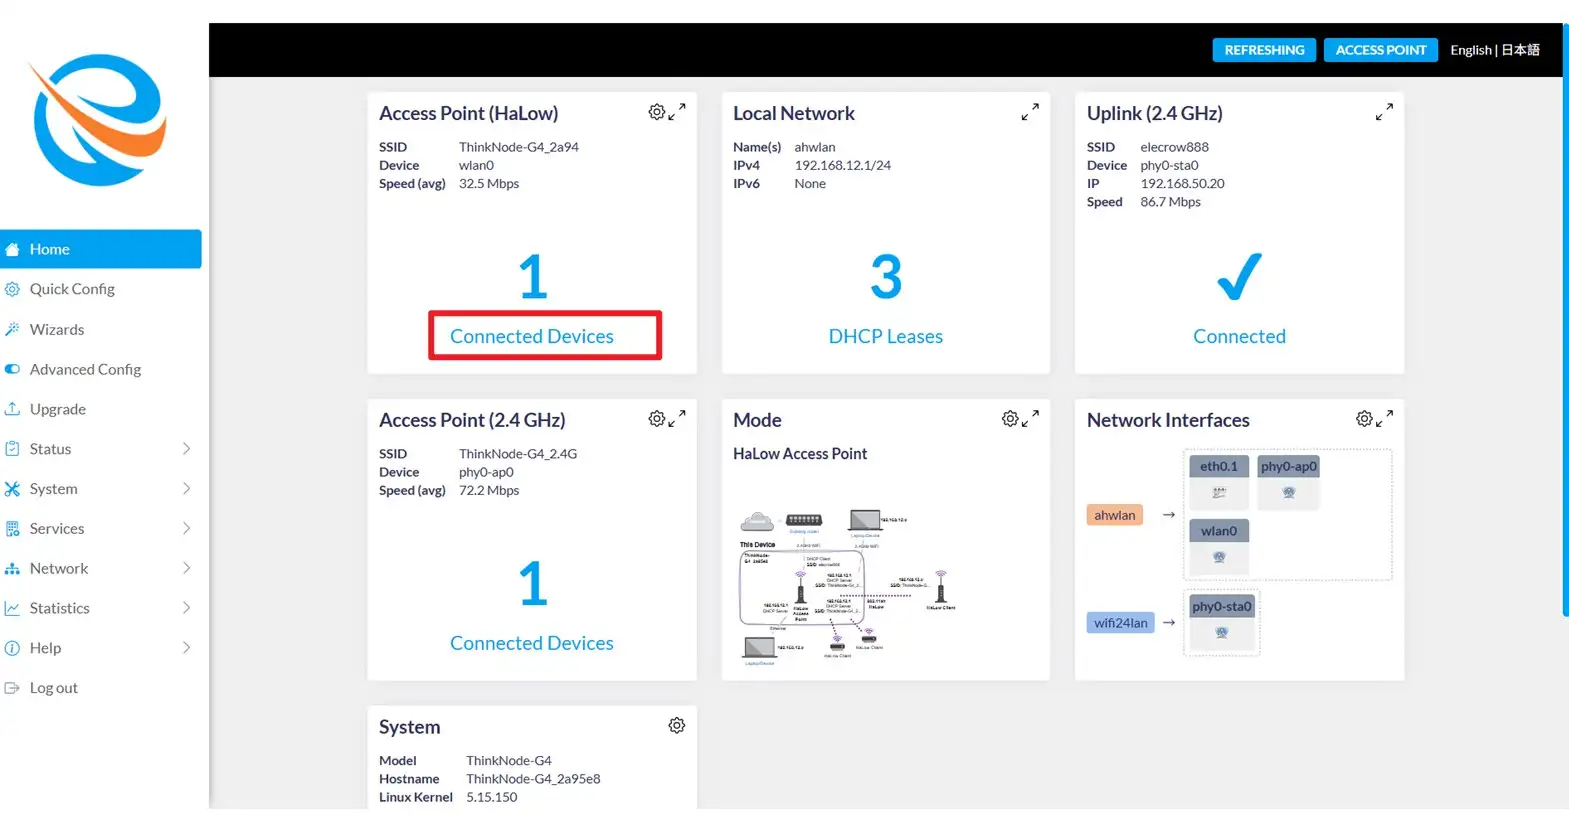Click the wlan0 interface box

click(1219, 545)
